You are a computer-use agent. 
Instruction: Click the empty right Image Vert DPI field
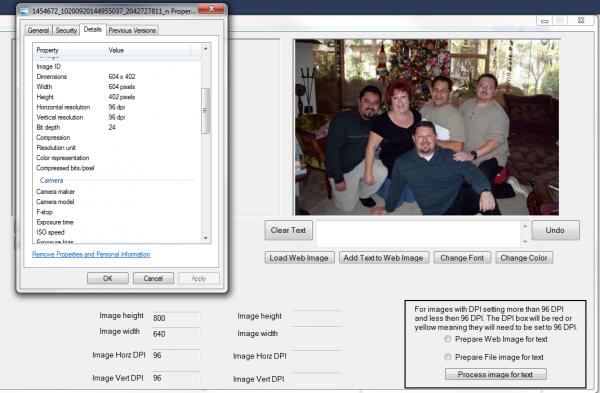click(x=317, y=379)
